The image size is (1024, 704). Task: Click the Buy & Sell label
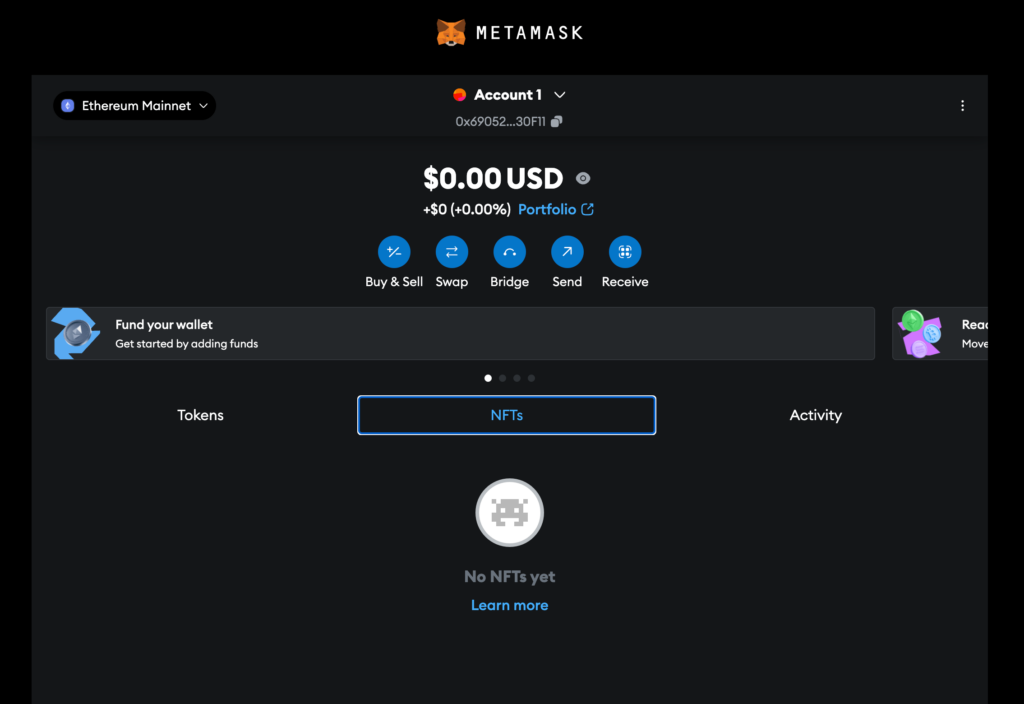coord(394,281)
